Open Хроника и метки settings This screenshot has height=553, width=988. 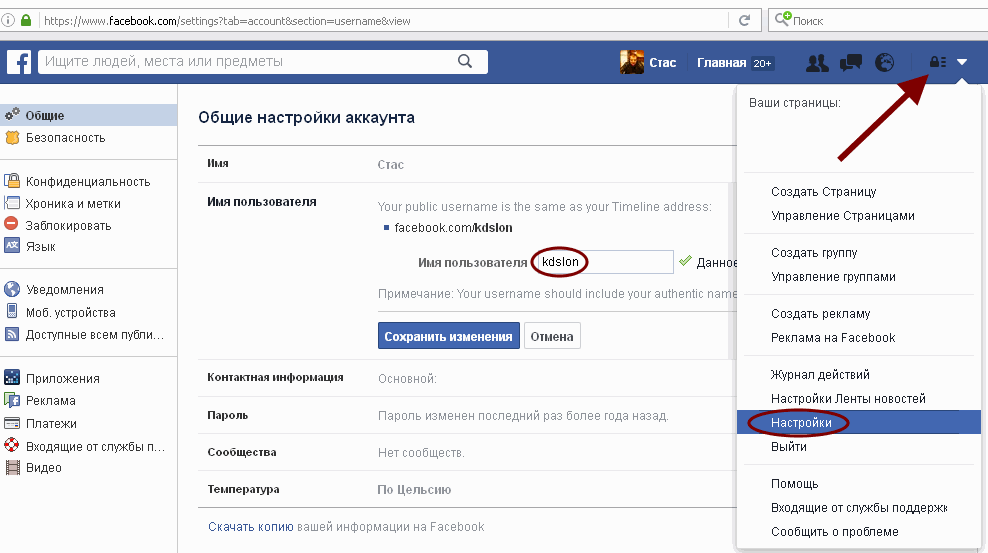click(x=73, y=203)
